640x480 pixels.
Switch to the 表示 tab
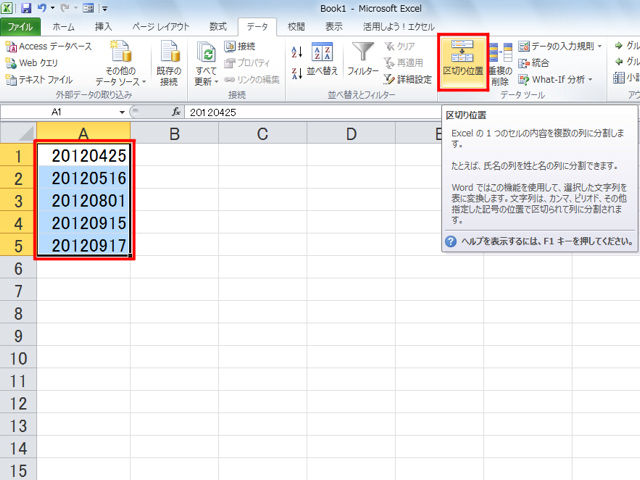pyautogui.click(x=333, y=27)
